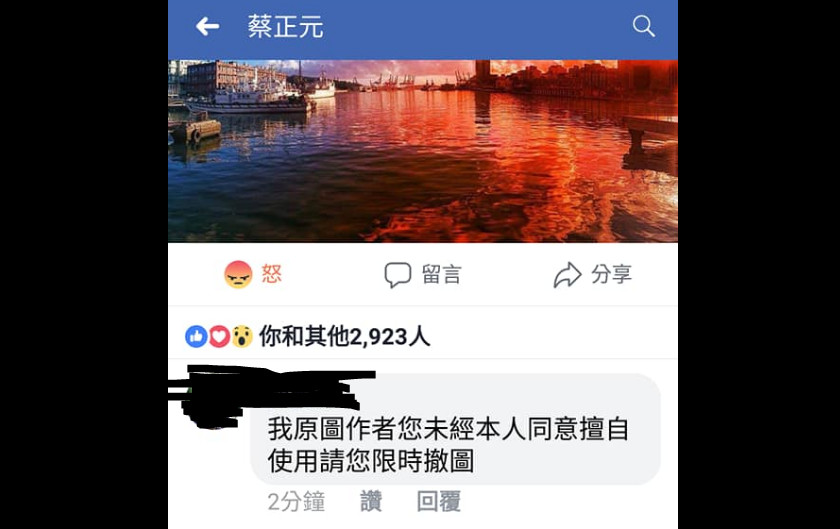
Task: Click 讚 under the comment
Action: pyautogui.click(x=371, y=502)
